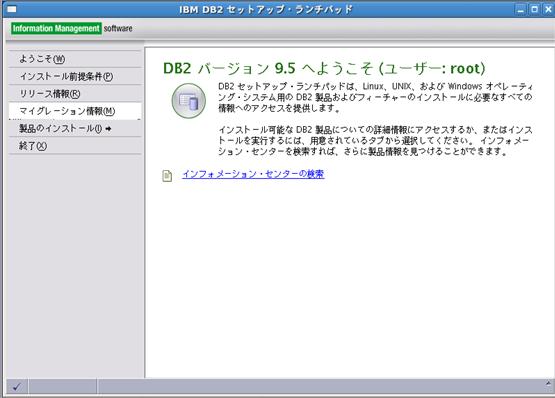Click document icon beside Information Center link
The image size is (555, 398).
(167, 176)
